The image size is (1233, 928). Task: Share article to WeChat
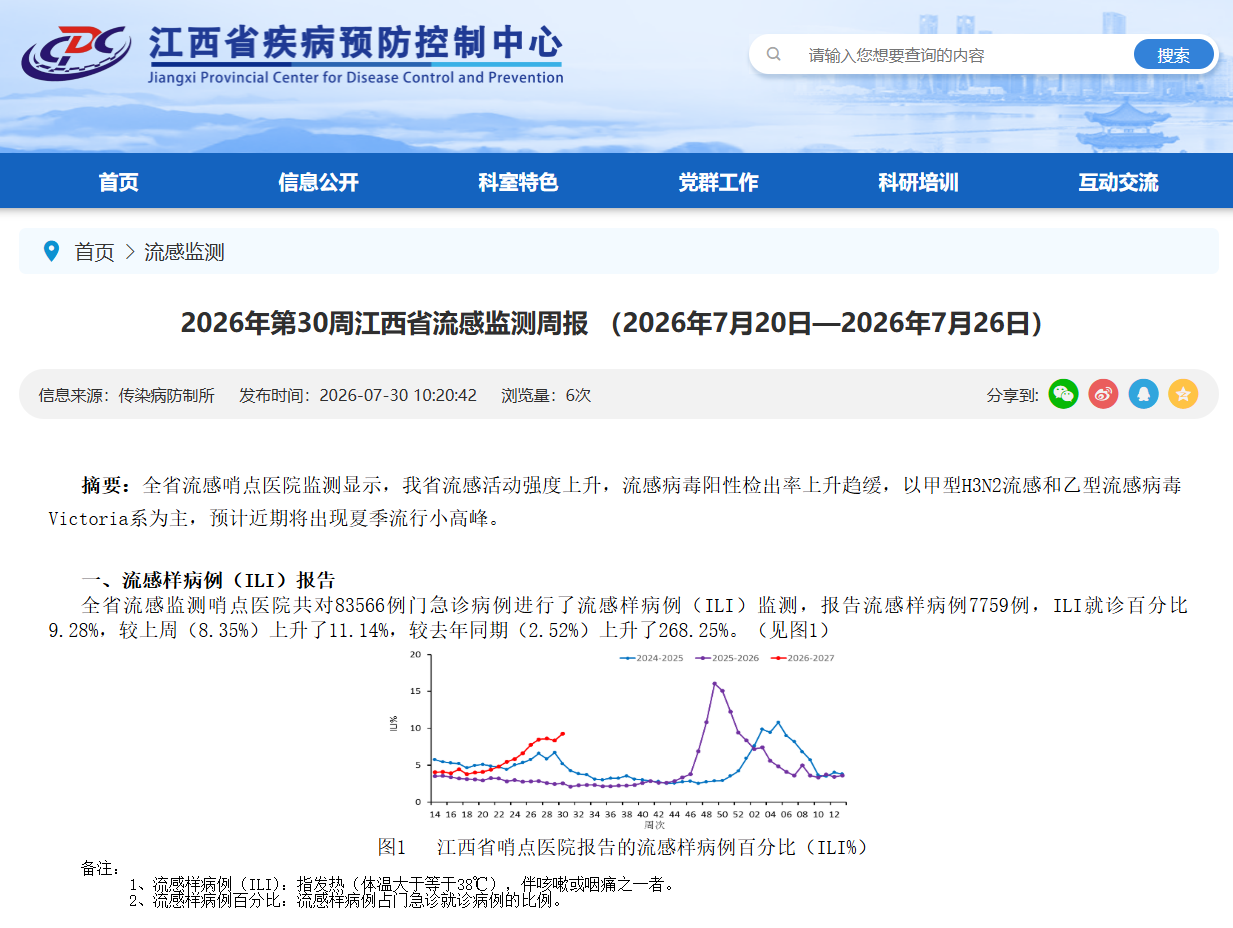[x=1063, y=394]
